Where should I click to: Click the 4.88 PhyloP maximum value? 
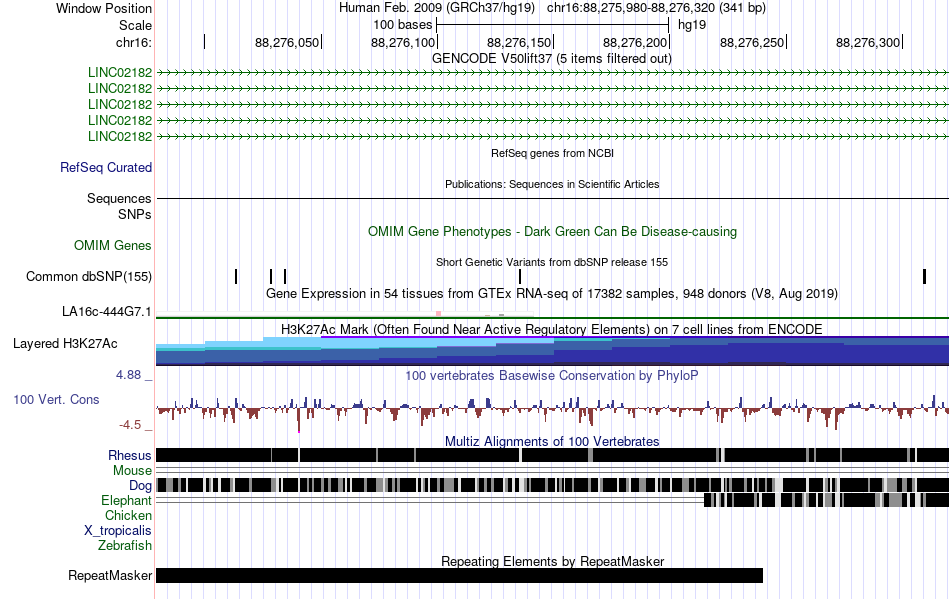tap(128, 375)
